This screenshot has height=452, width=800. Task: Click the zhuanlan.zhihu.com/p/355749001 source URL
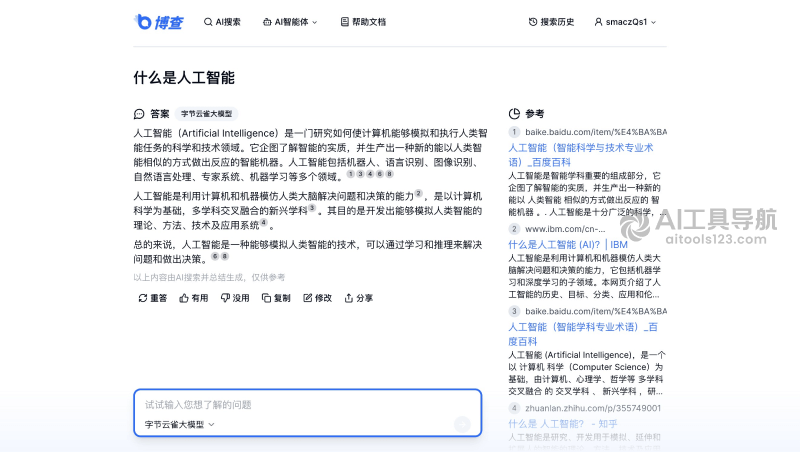tap(593, 408)
